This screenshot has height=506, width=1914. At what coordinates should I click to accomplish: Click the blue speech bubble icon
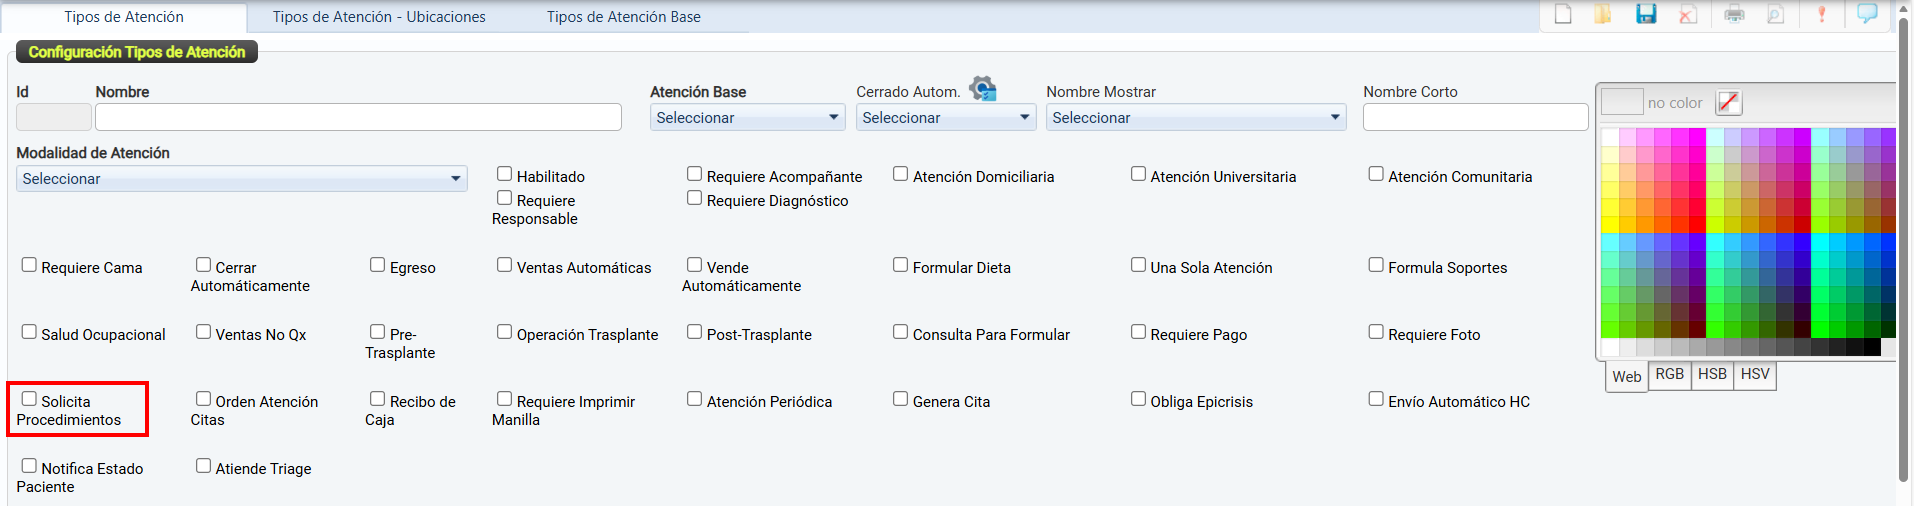coord(1867,14)
